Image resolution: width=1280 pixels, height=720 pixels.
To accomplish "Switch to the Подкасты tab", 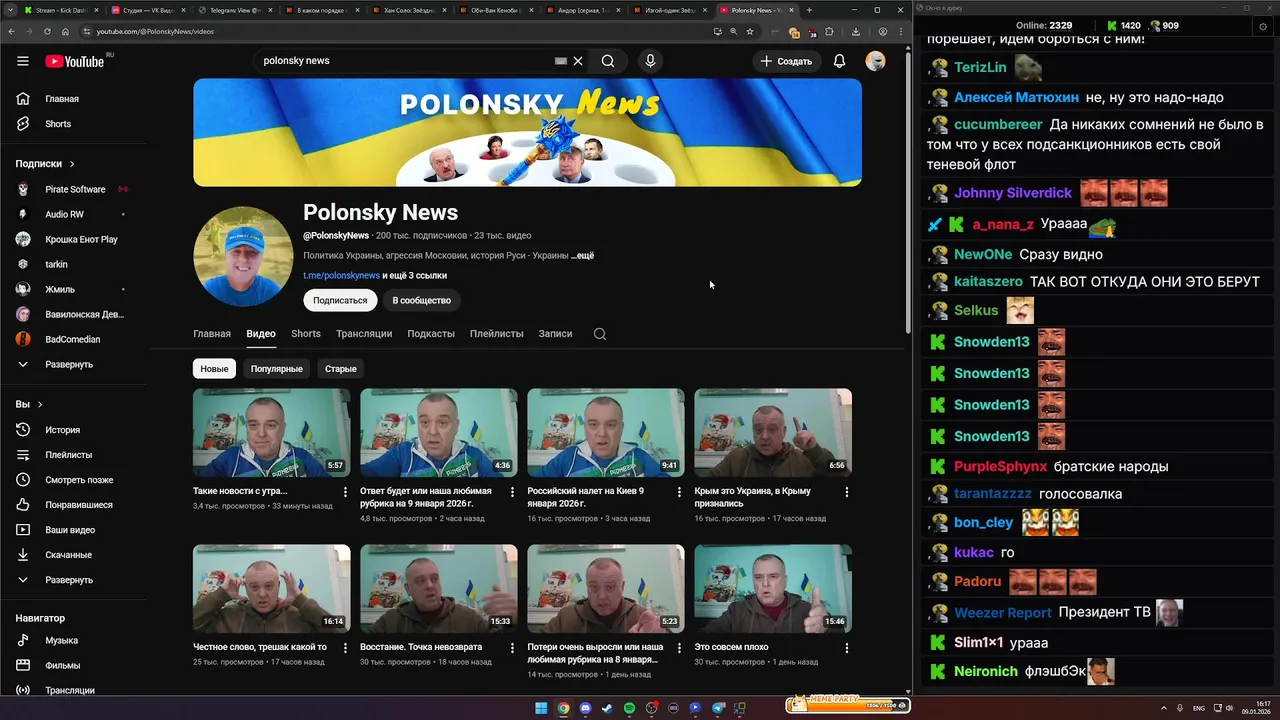I will (x=431, y=334).
